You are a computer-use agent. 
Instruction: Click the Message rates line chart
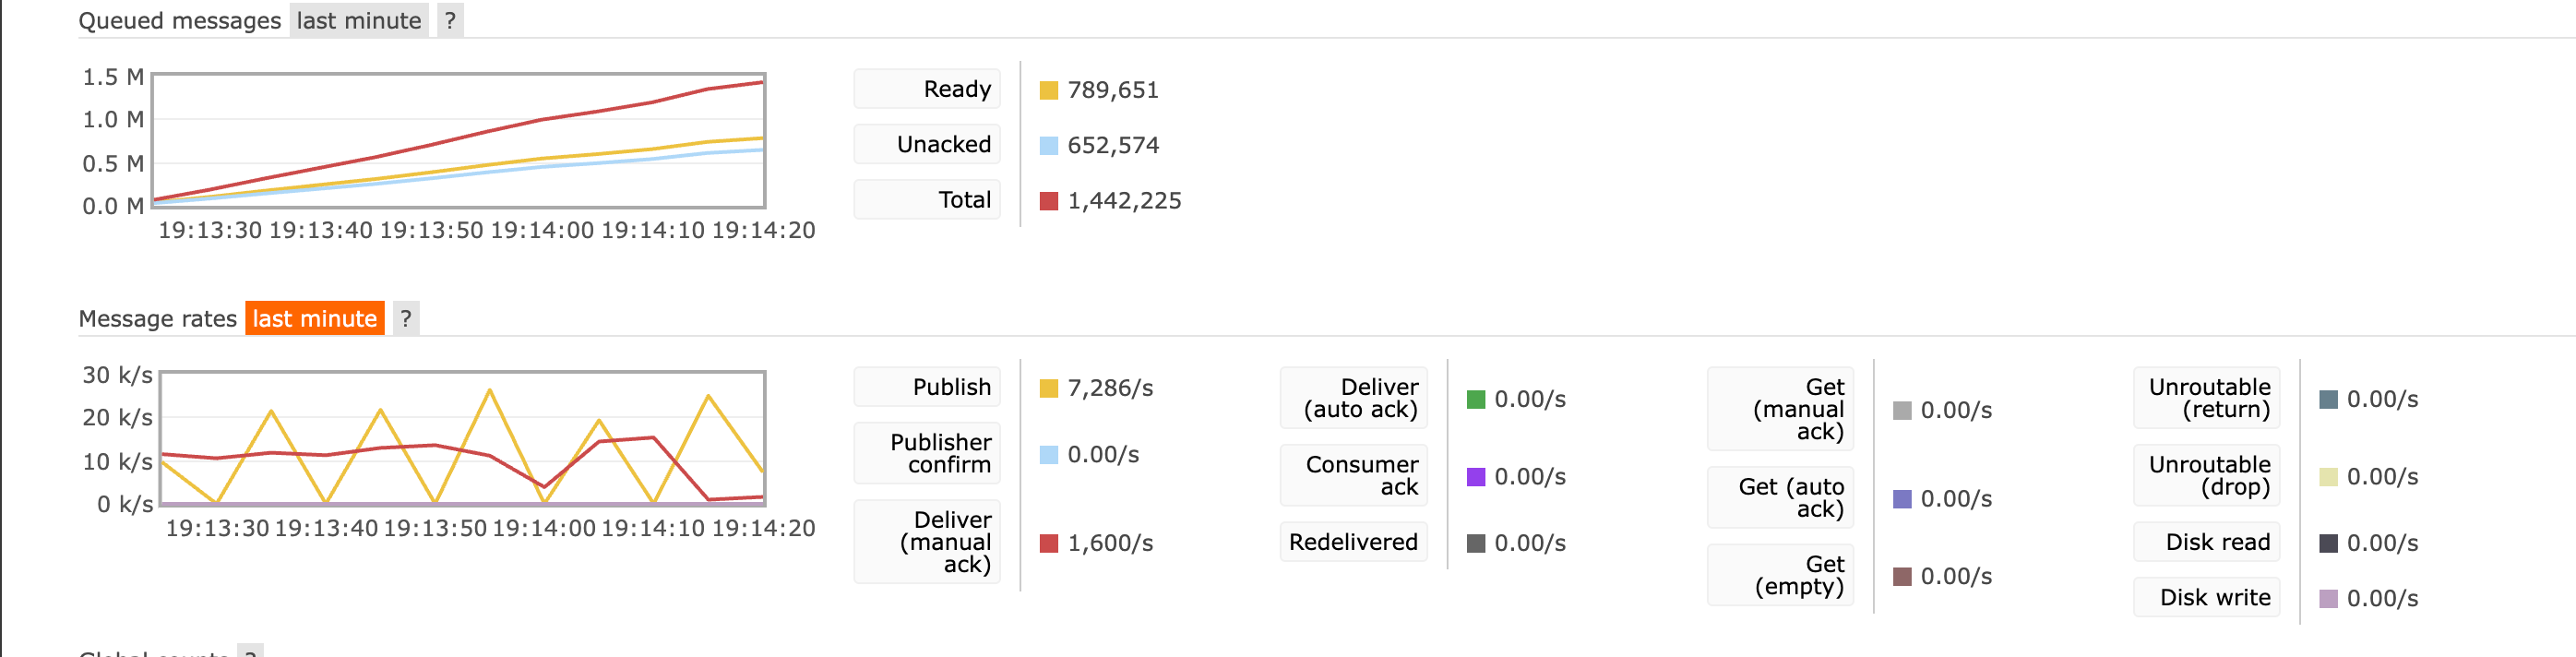[462, 438]
